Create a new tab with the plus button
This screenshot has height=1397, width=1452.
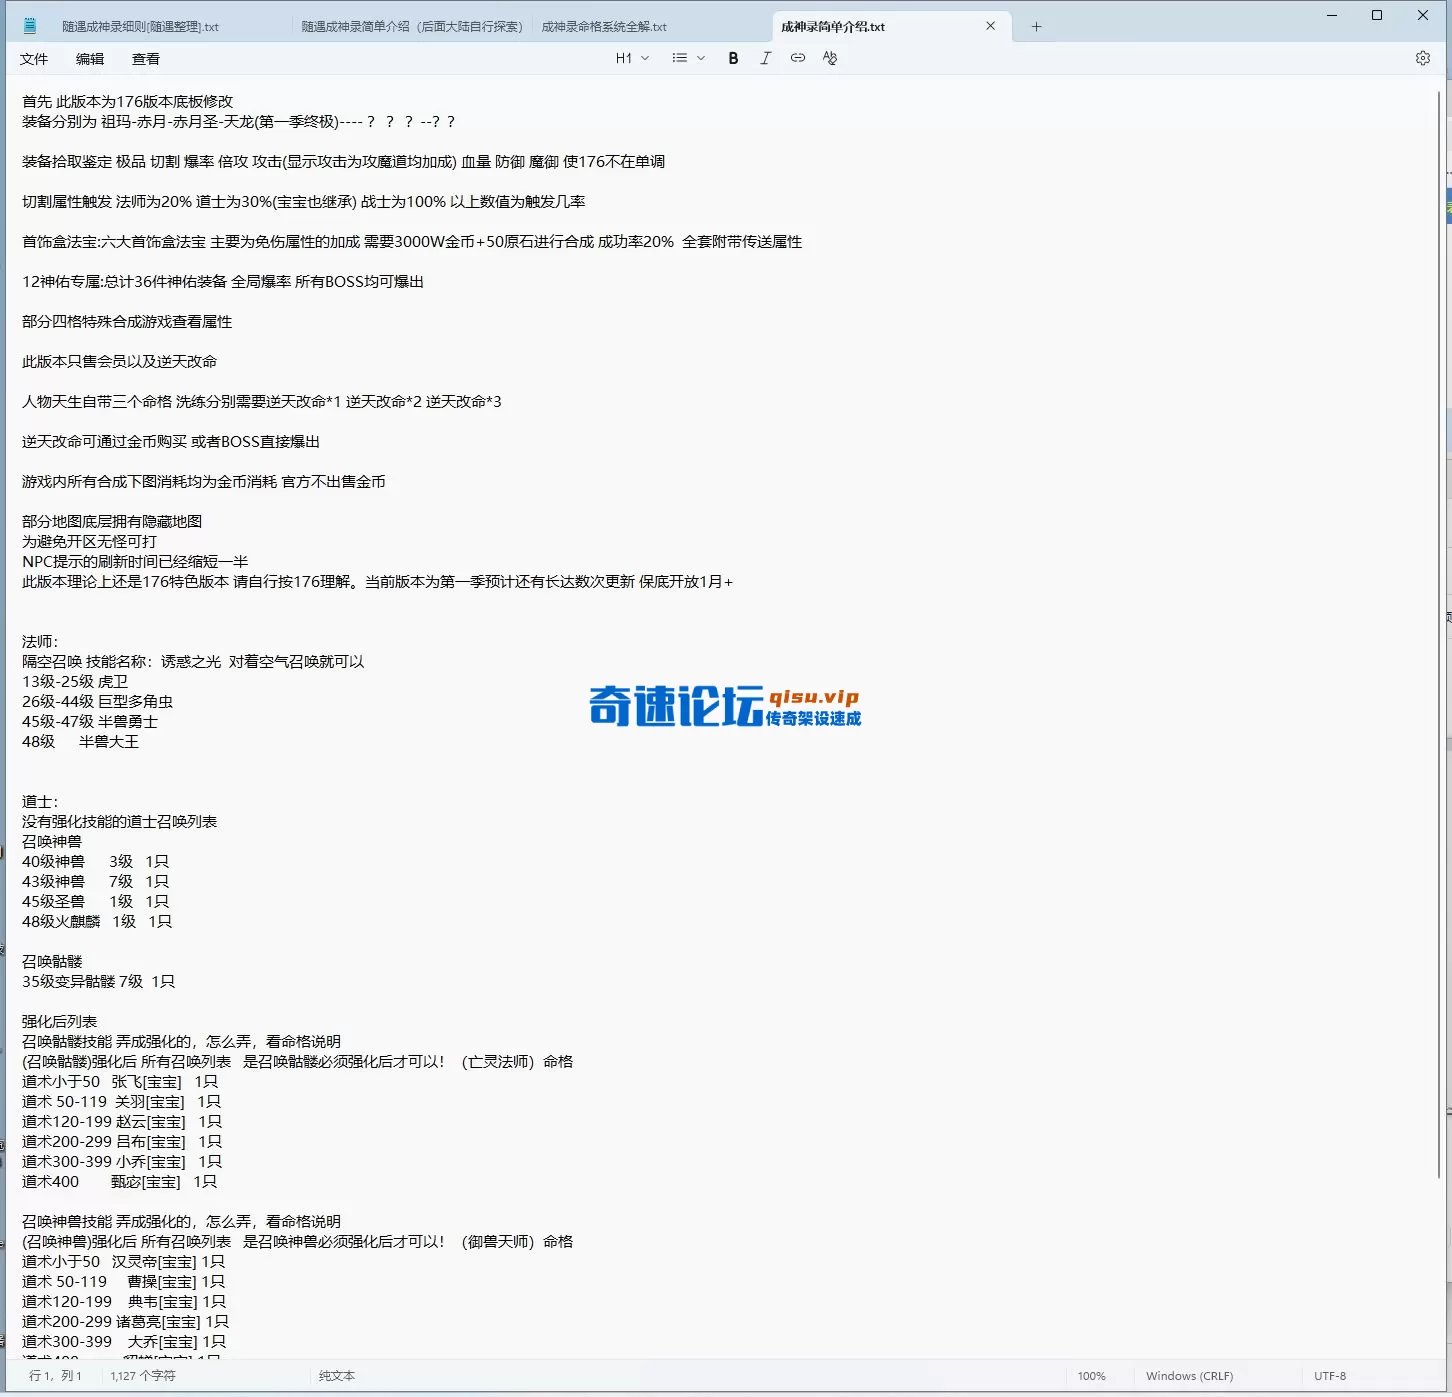pos(1036,26)
